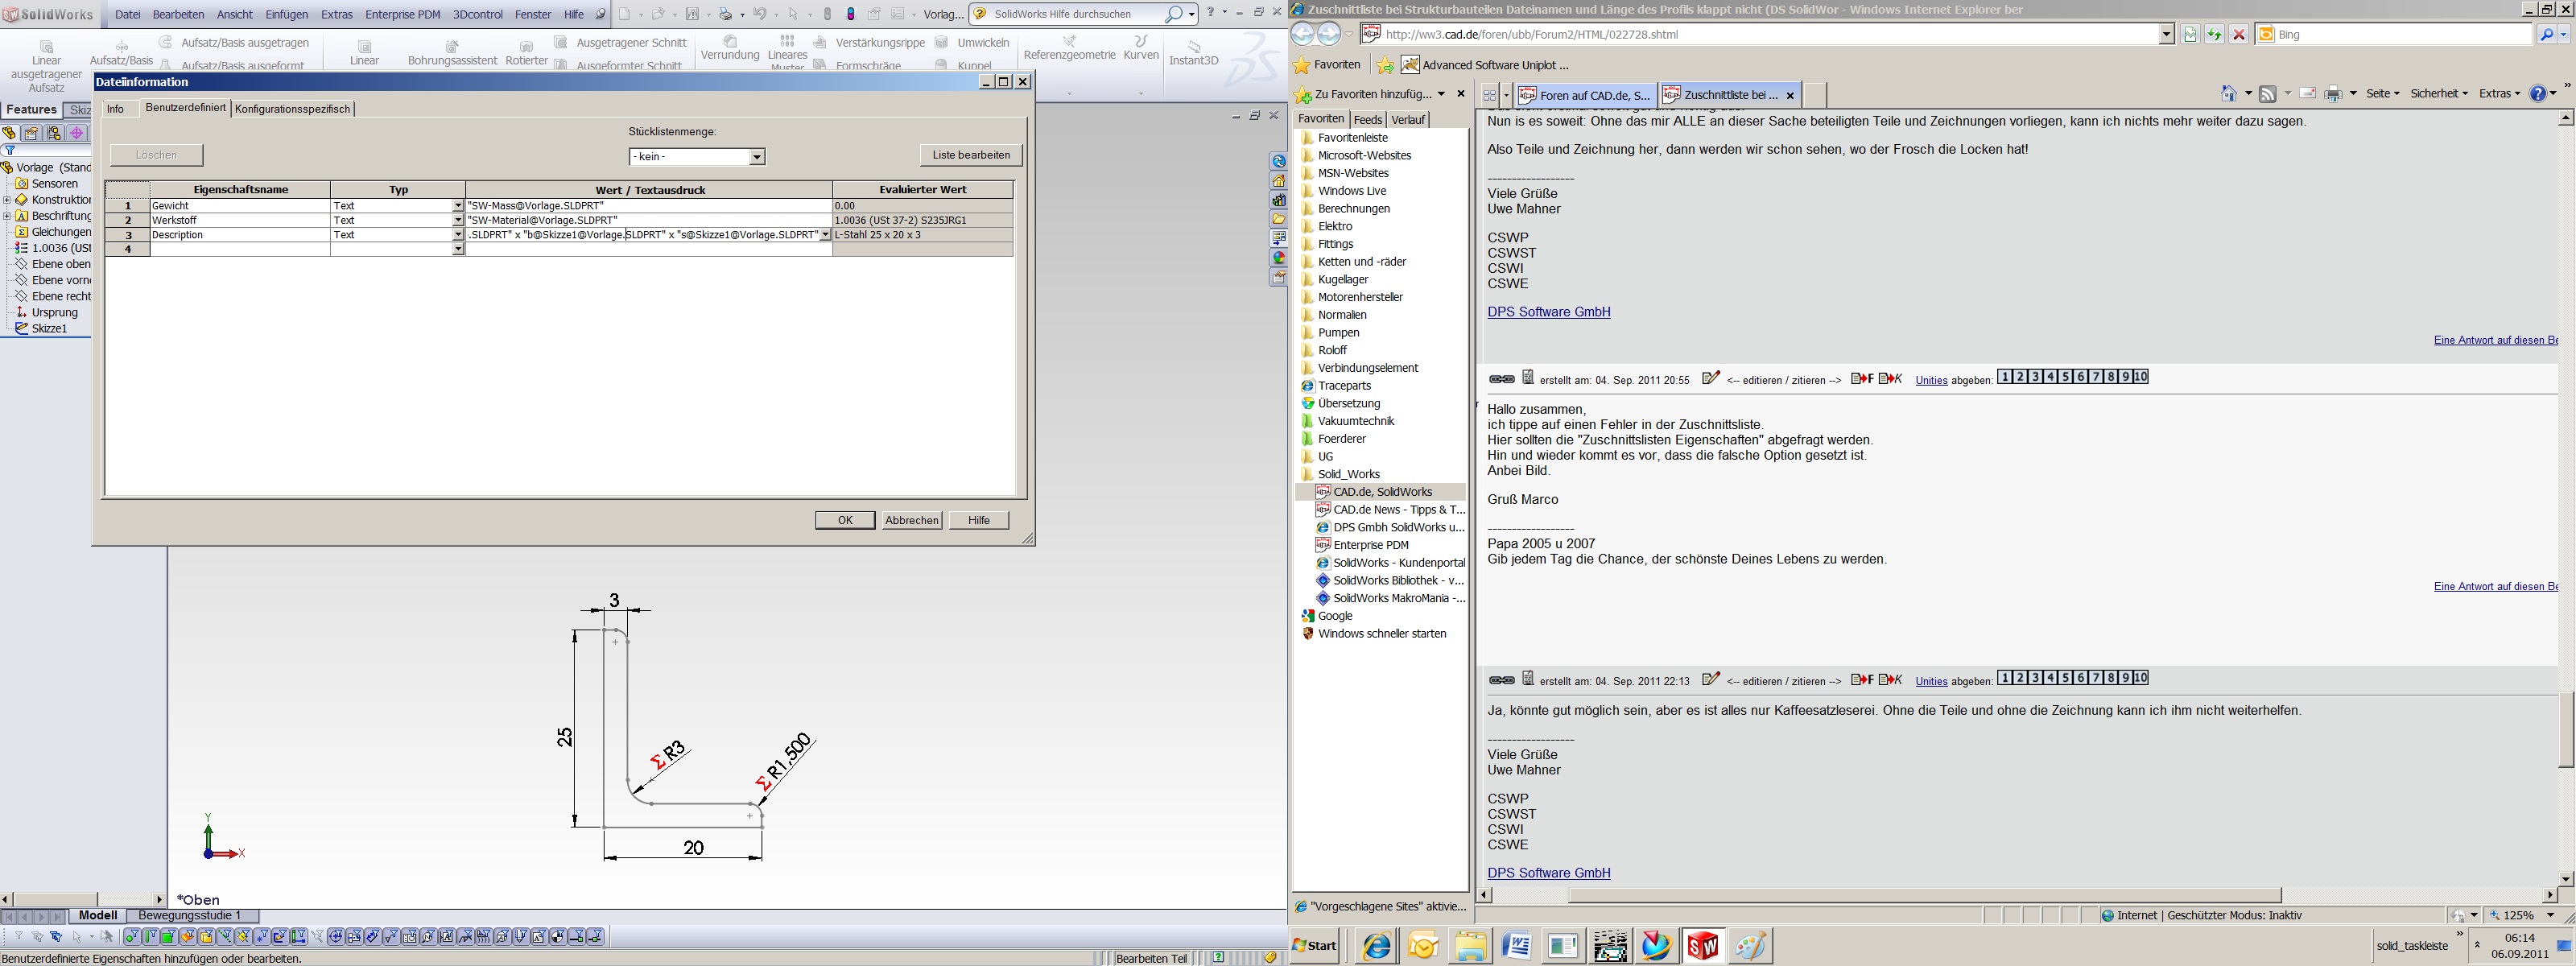Click the search magnifier in SolidWorks help
Viewport: 2576px width, 966px height.
tap(1174, 14)
